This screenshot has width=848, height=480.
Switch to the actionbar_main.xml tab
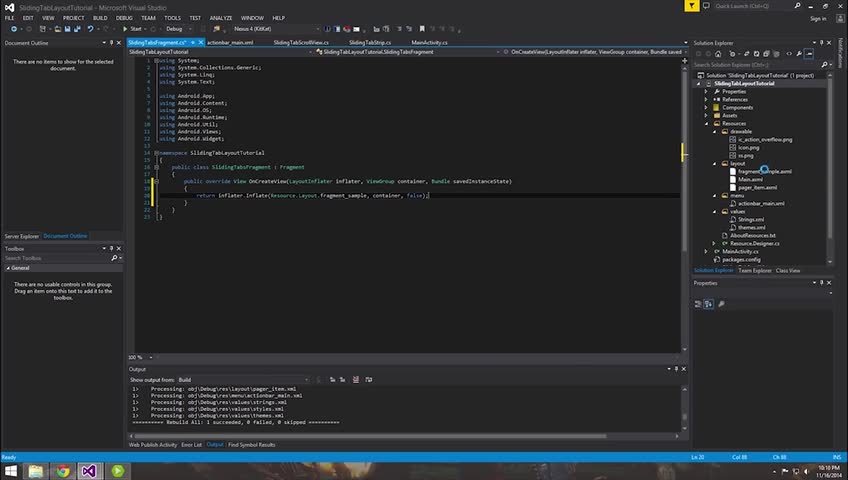[x=230, y=42]
